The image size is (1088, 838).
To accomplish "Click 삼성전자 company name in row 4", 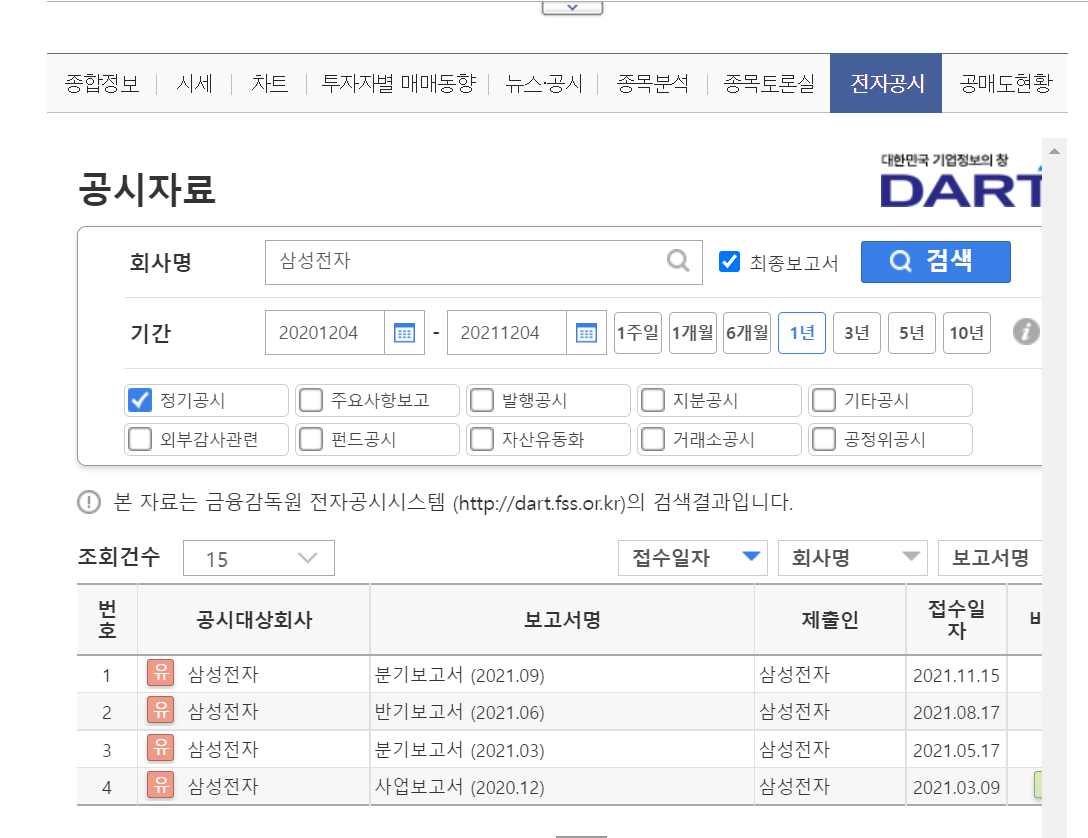I will (223, 786).
